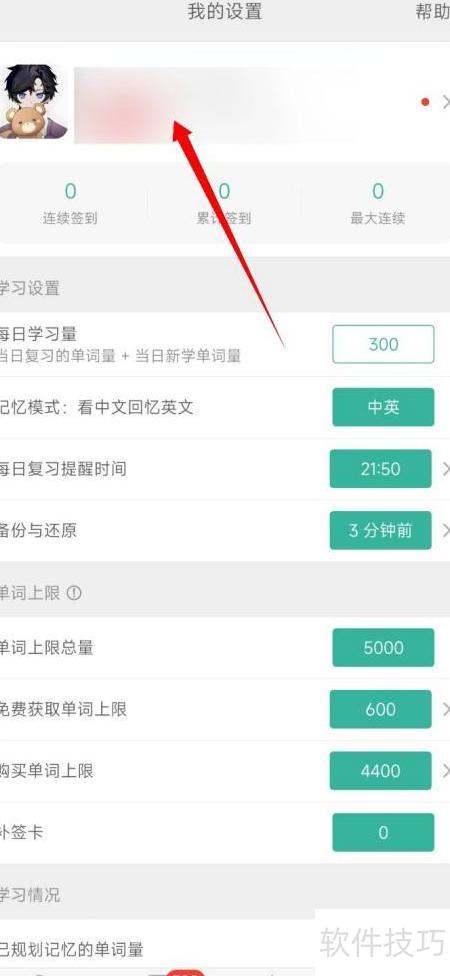Image resolution: width=450 pixels, height=976 pixels.
Task: Open backup via the 3 分钟前 button
Action: point(380,530)
